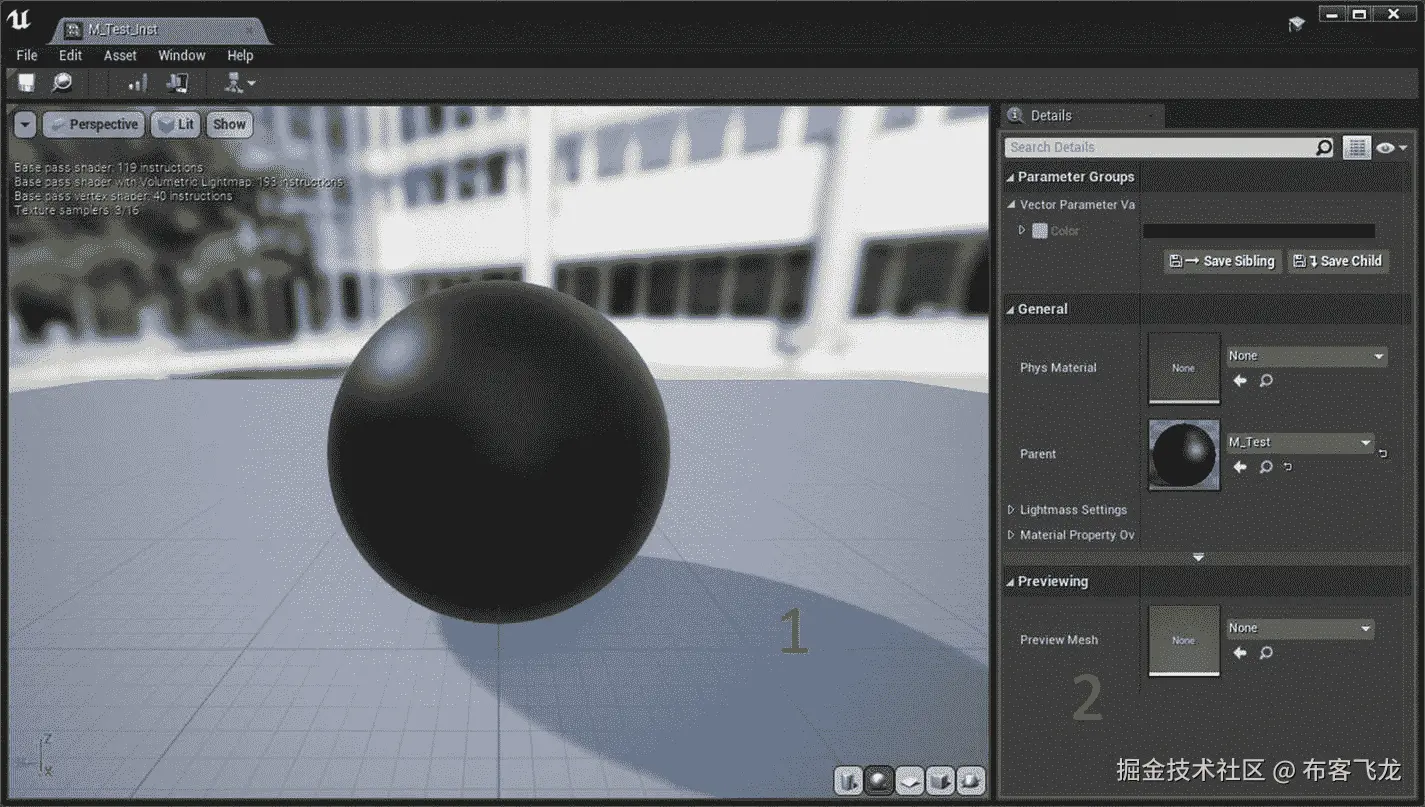Browse to Parent asset magnifier icon

tap(1266, 467)
